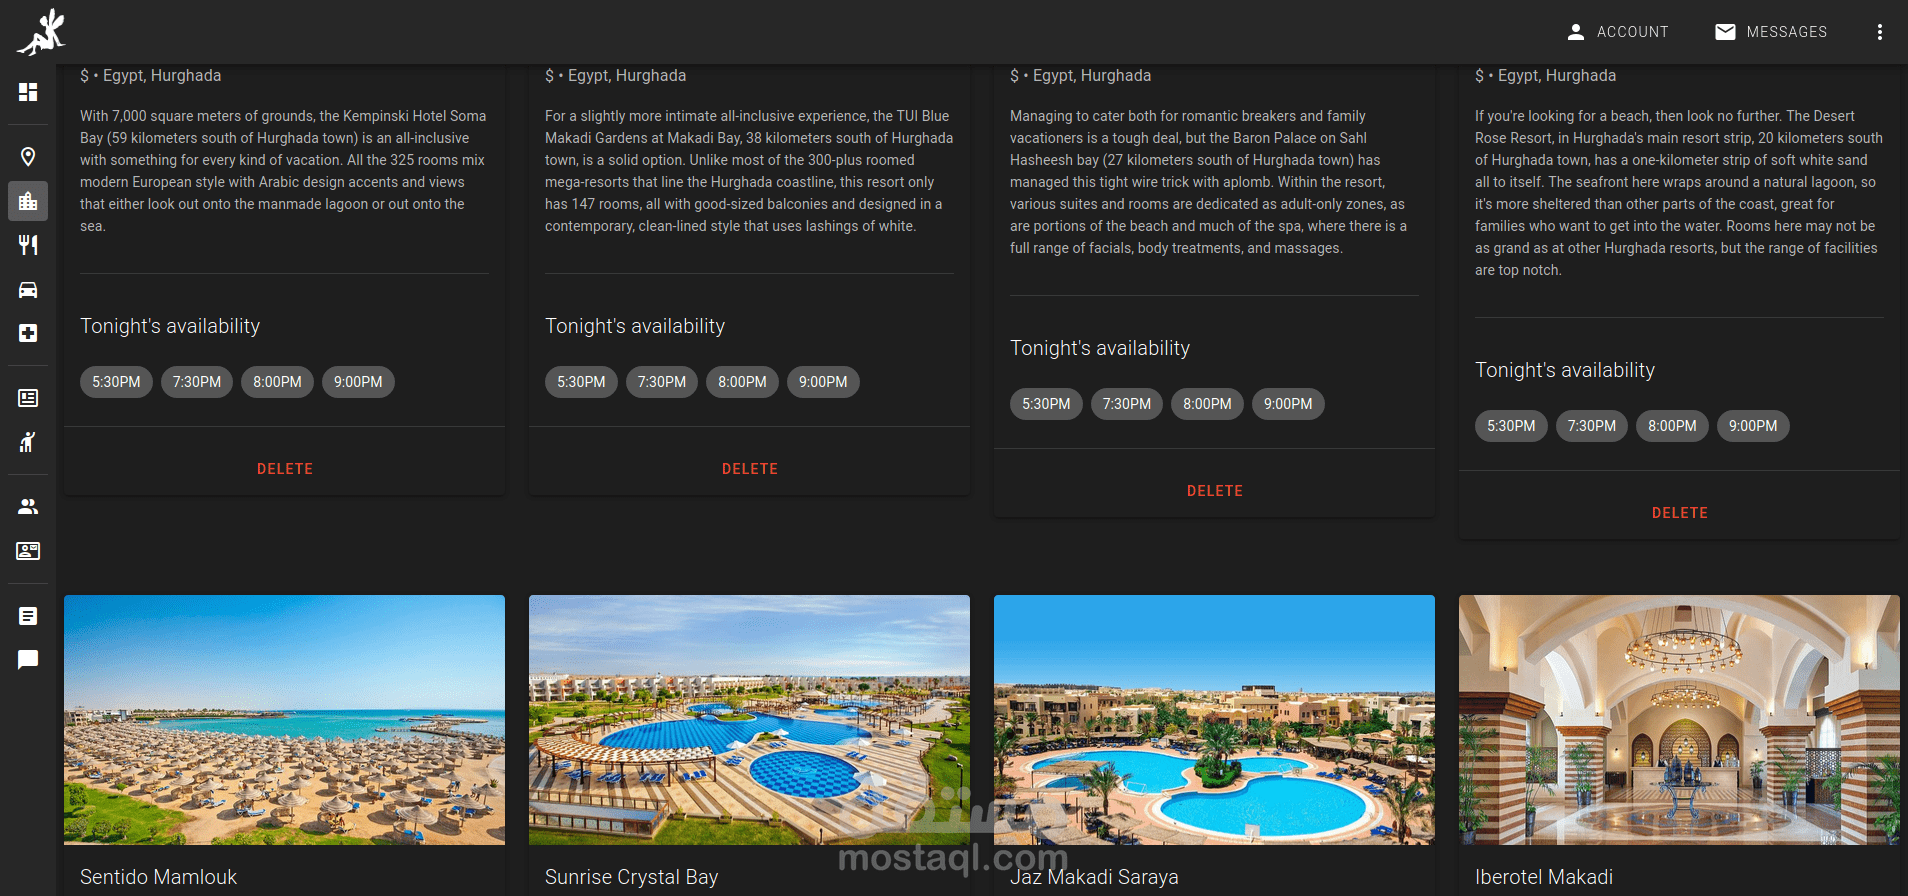Open Messages from the top bar
The height and width of the screenshot is (896, 1908).
click(x=1771, y=32)
